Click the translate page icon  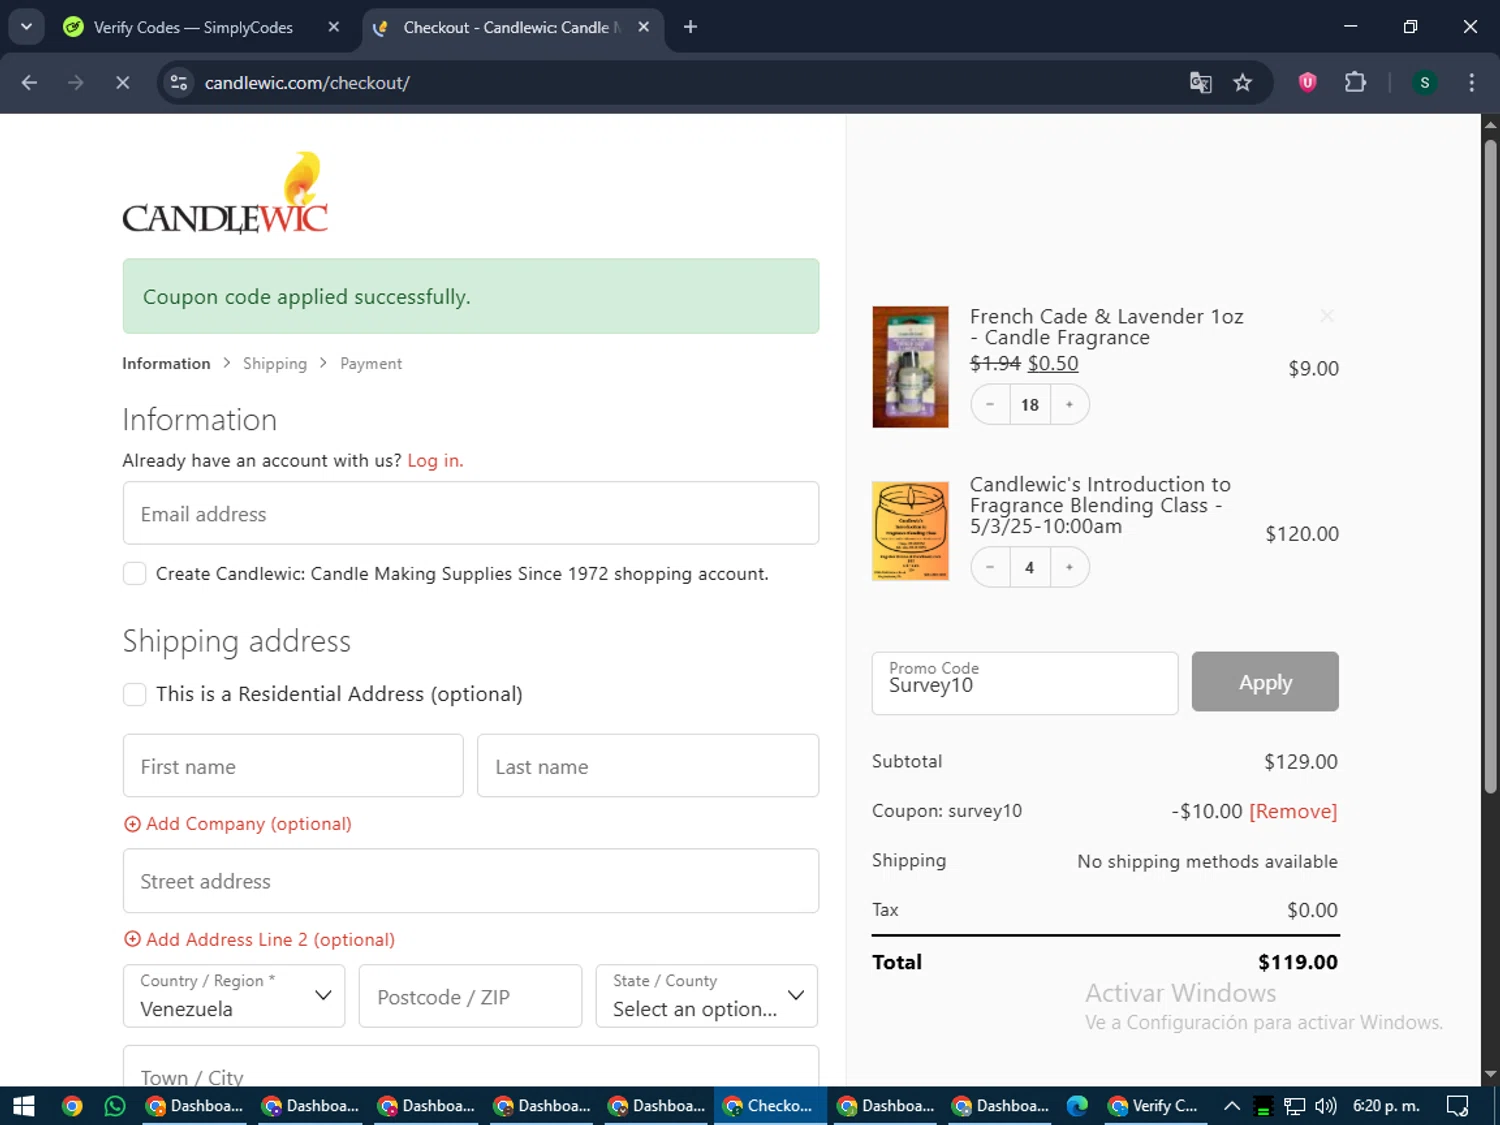click(1200, 83)
